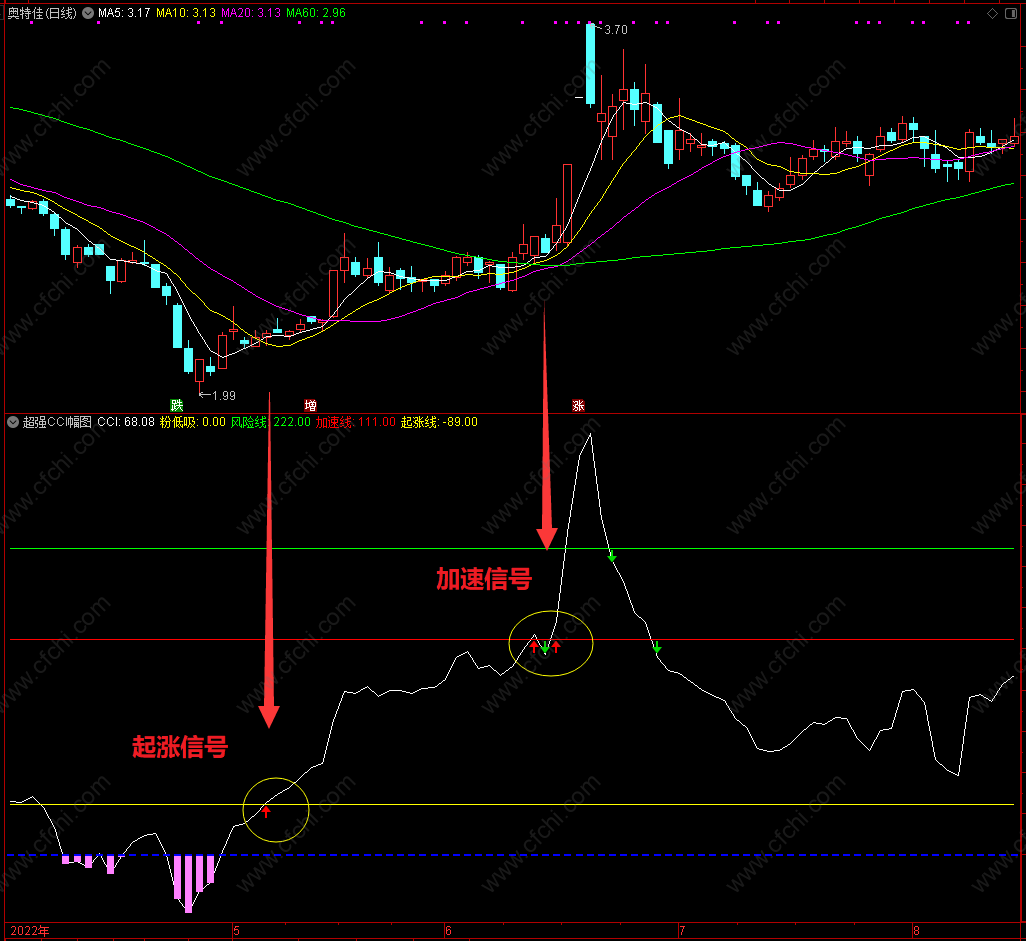Viewport: 1026px width, 941px height.
Task: Click the 2022年 label on time axis
Action: [30, 931]
